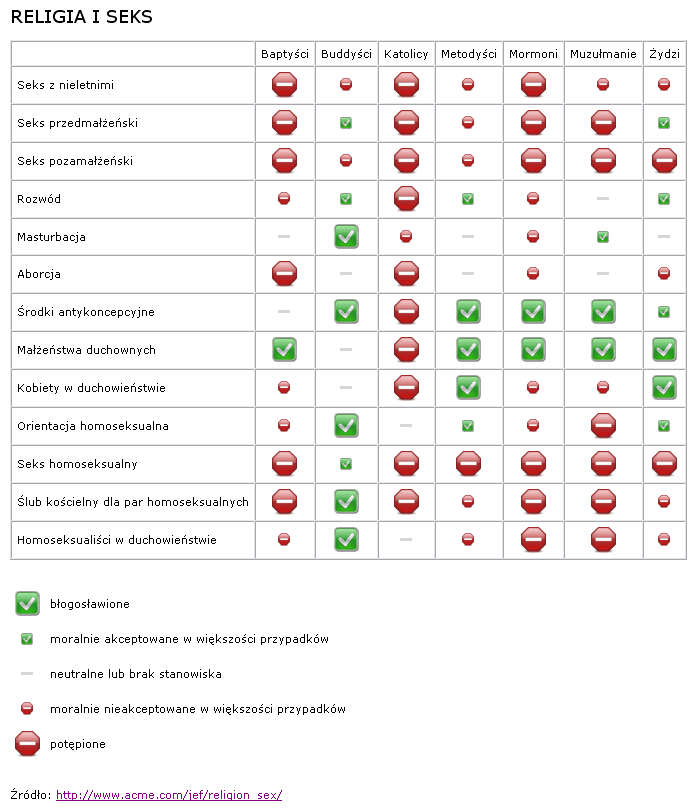Click the Żydzi icon for Seks pozamałżeński
Image resolution: width=697 pixels, height=811 pixels.
[664, 161]
